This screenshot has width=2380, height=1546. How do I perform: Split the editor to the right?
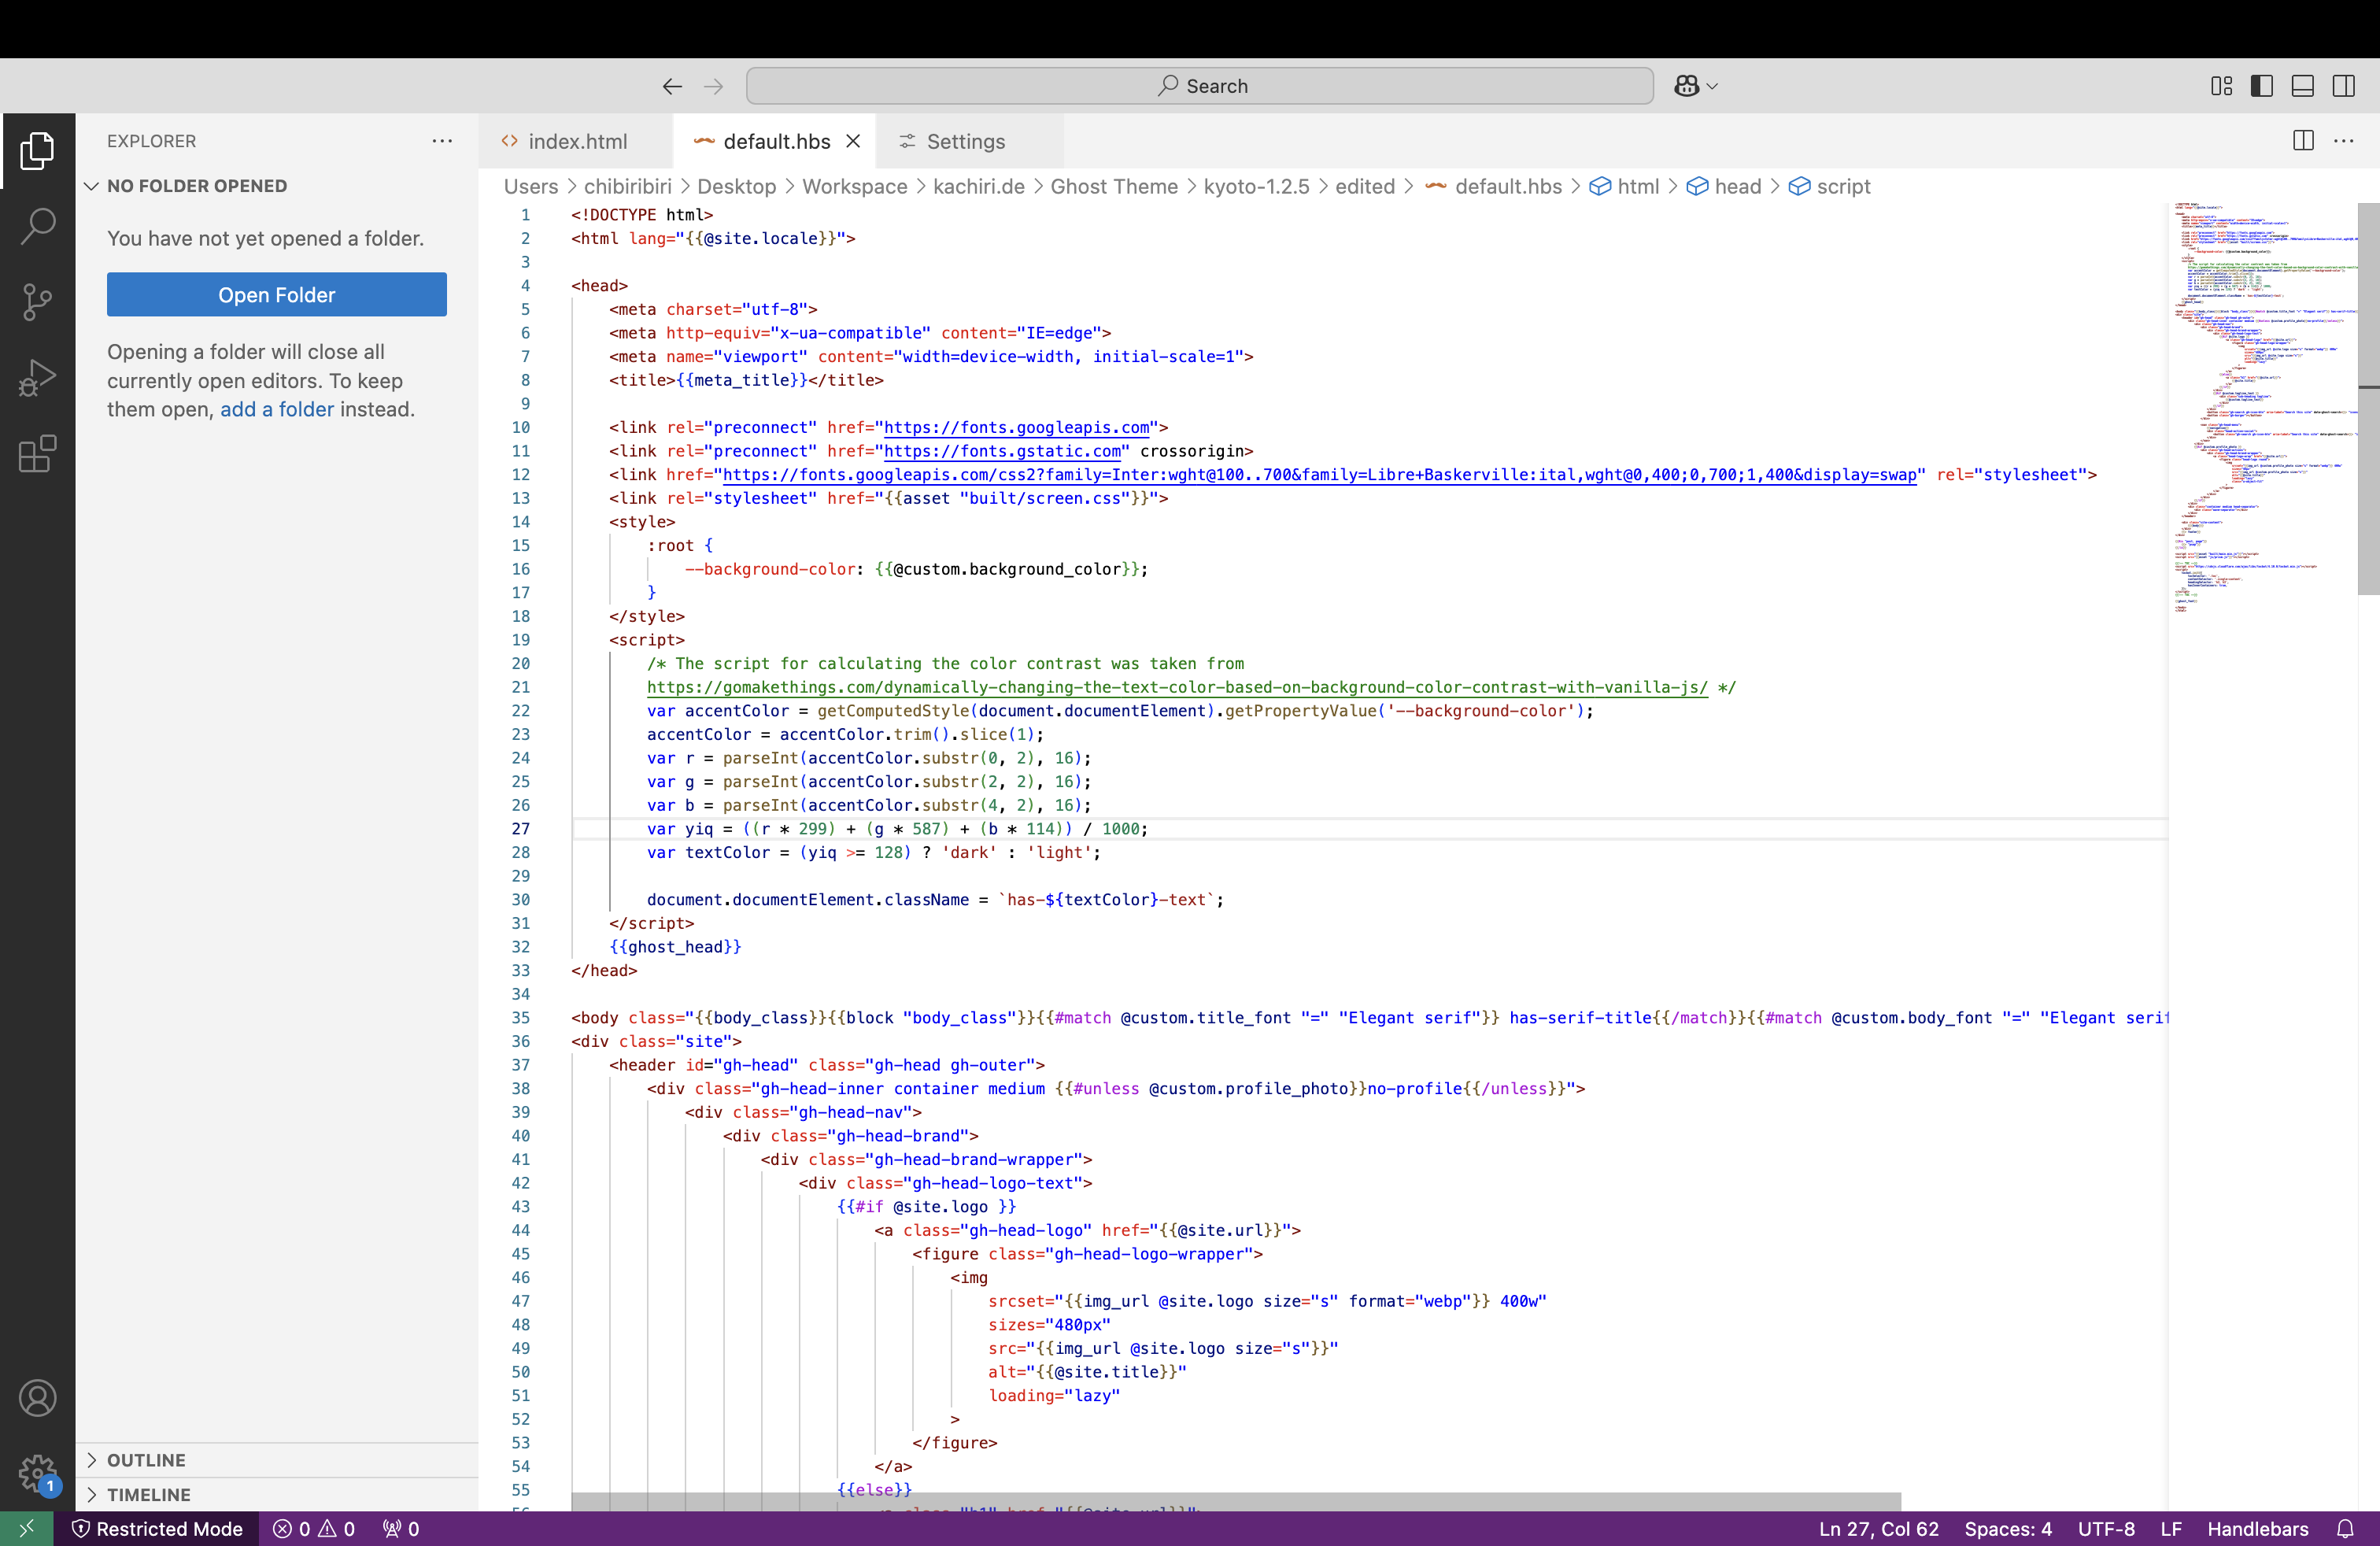tap(2303, 141)
